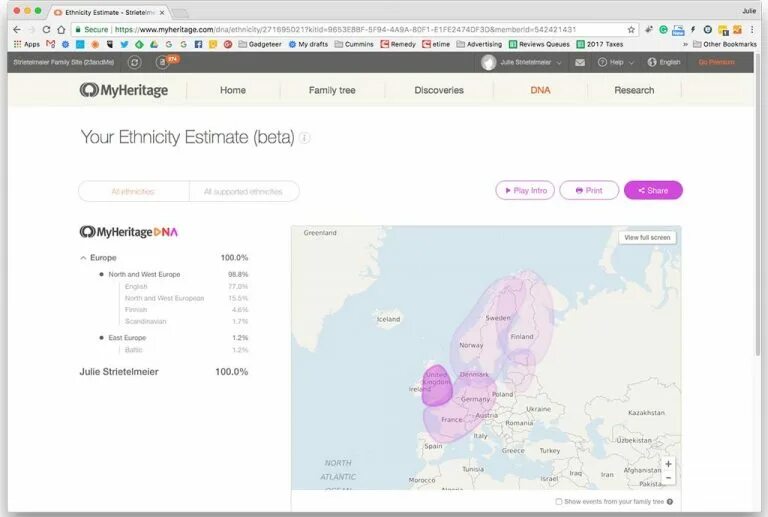This screenshot has height=517, width=768.
Task: Click Julie Strietelmeier's profile avatar
Action: (x=488, y=62)
